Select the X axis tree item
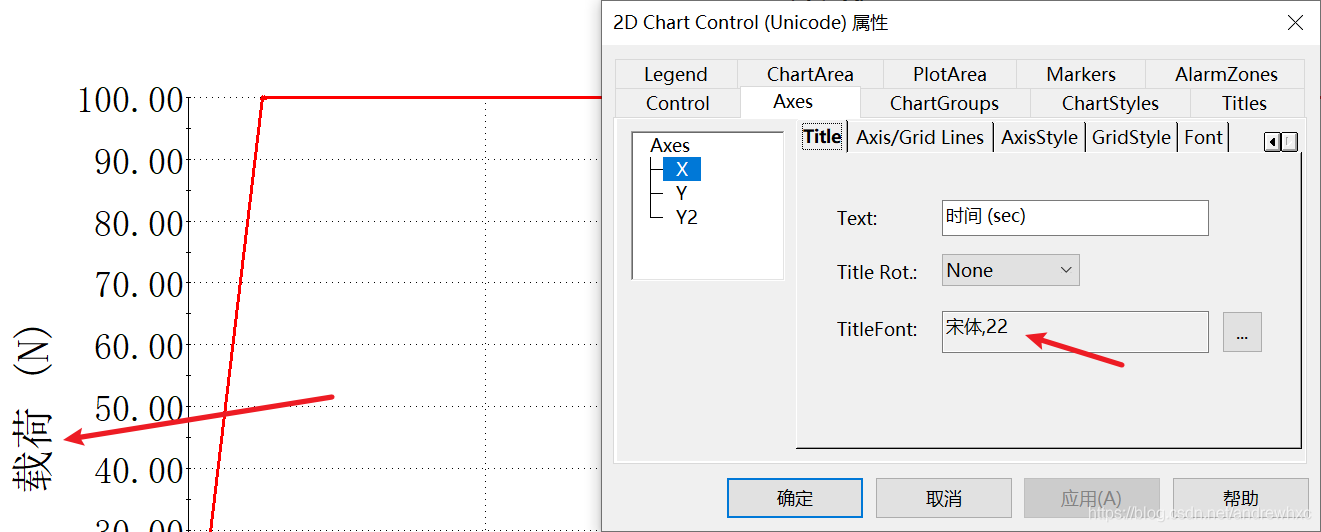This screenshot has height=532, width=1321. click(682, 169)
